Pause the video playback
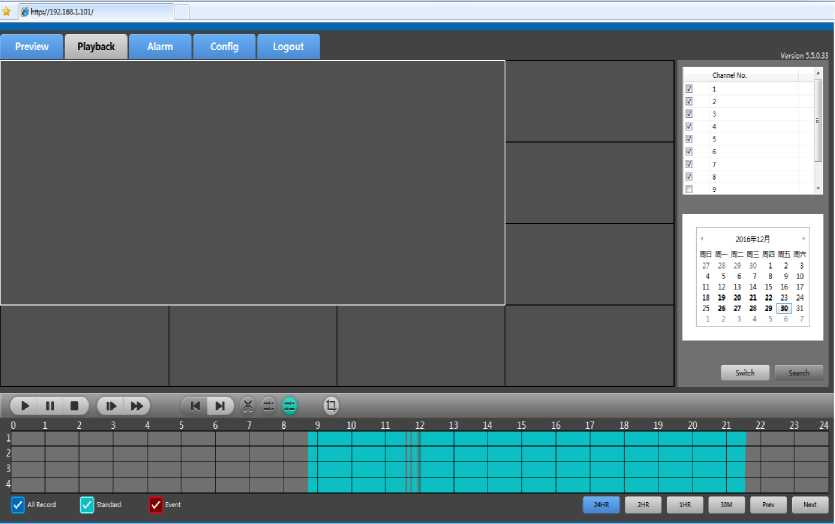835x524 pixels. coord(50,406)
